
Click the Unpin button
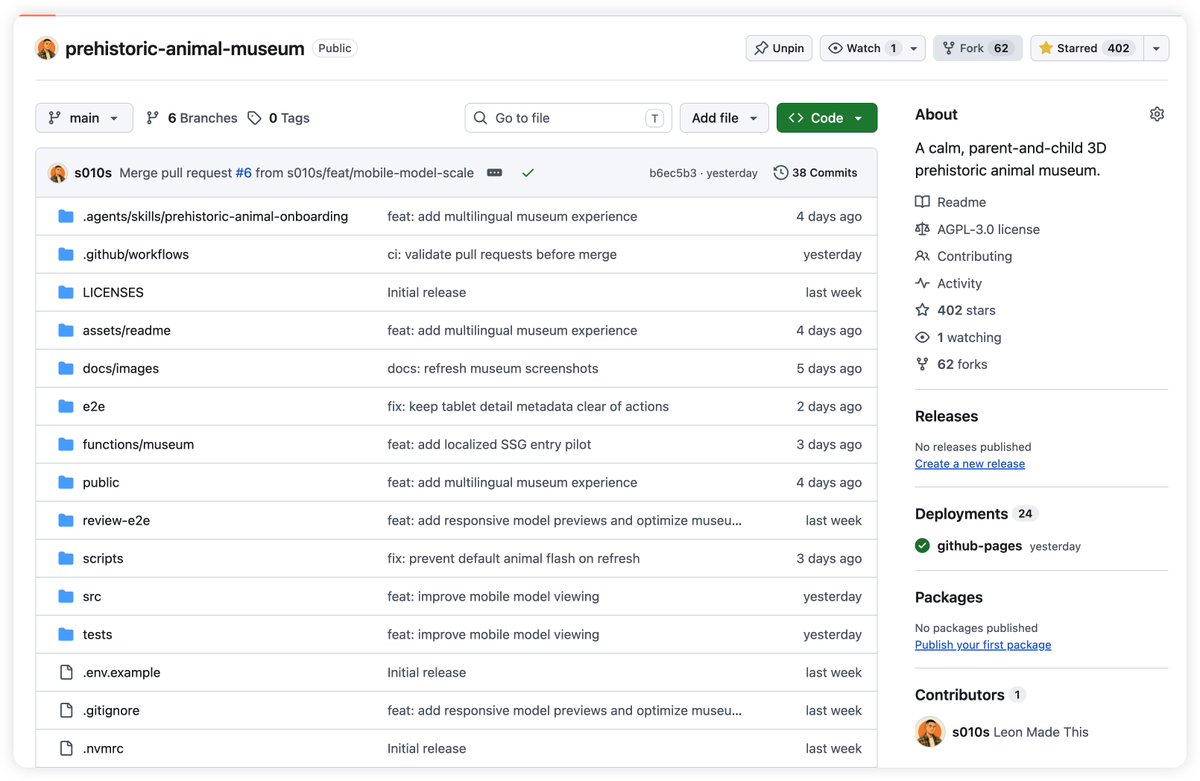[x=779, y=48]
